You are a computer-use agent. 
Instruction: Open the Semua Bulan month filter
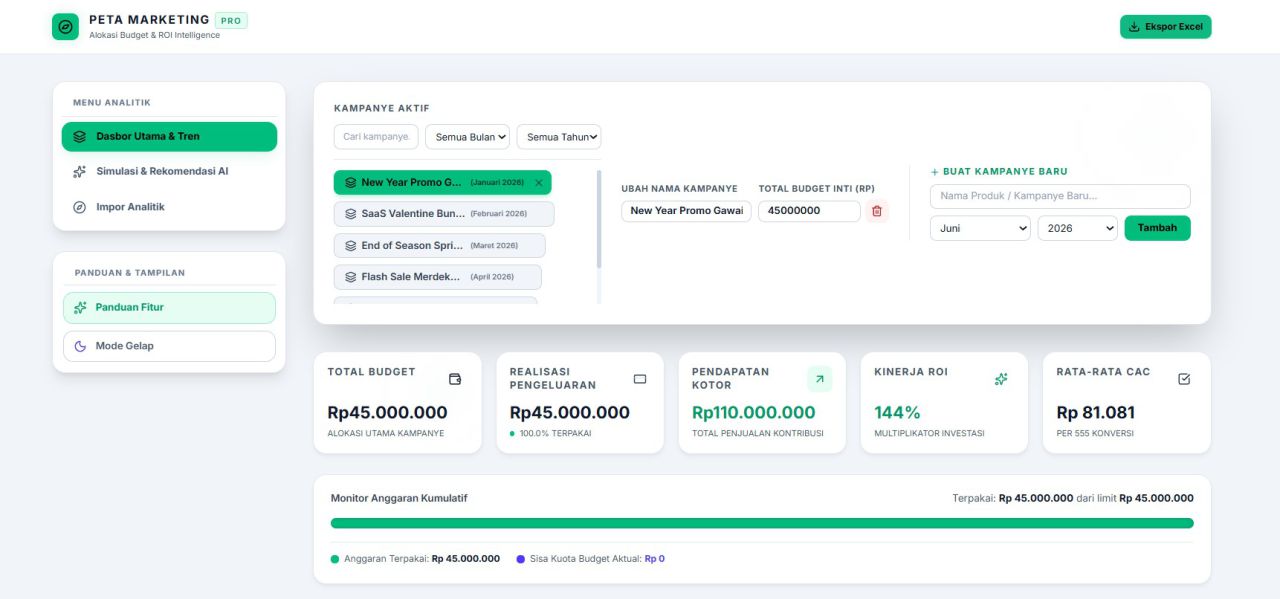coord(467,137)
